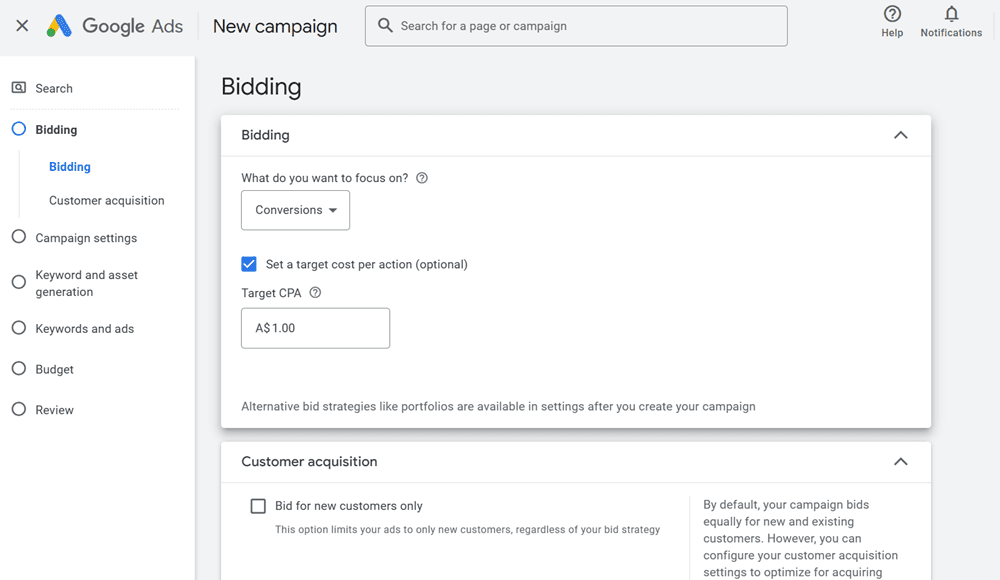The height and width of the screenshot is (580, 1000).
Task: Click the Search step icon in sidebar
Action: coord(19,88)
